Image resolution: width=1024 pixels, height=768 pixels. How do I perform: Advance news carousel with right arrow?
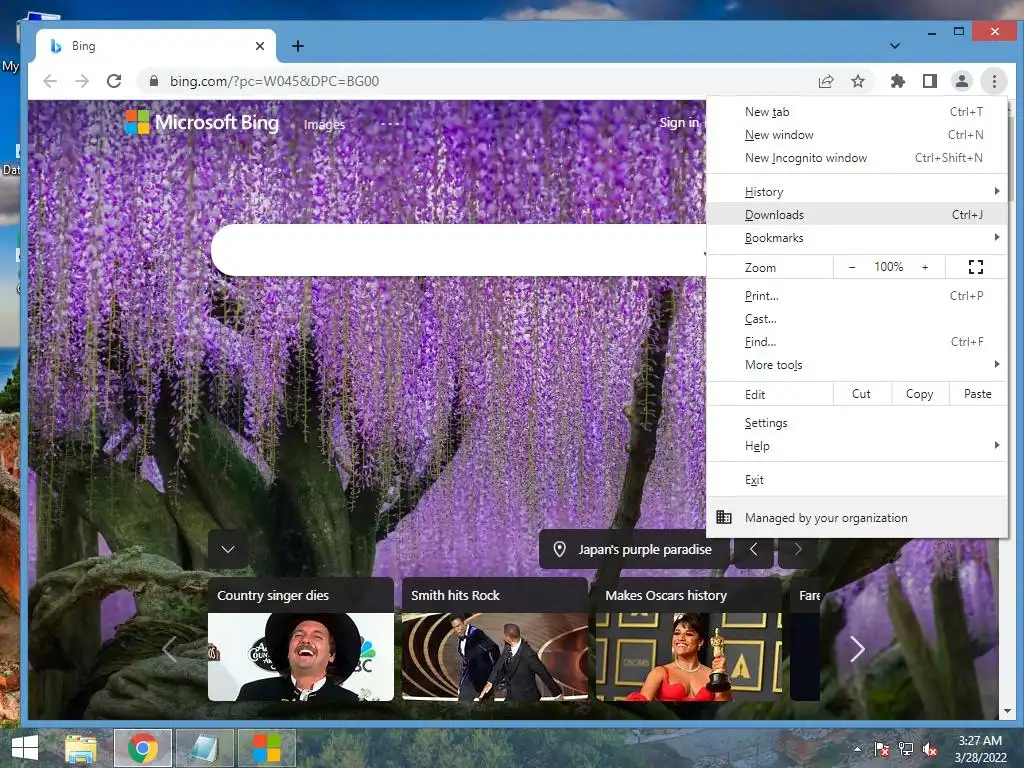click(x=857, y=649)
